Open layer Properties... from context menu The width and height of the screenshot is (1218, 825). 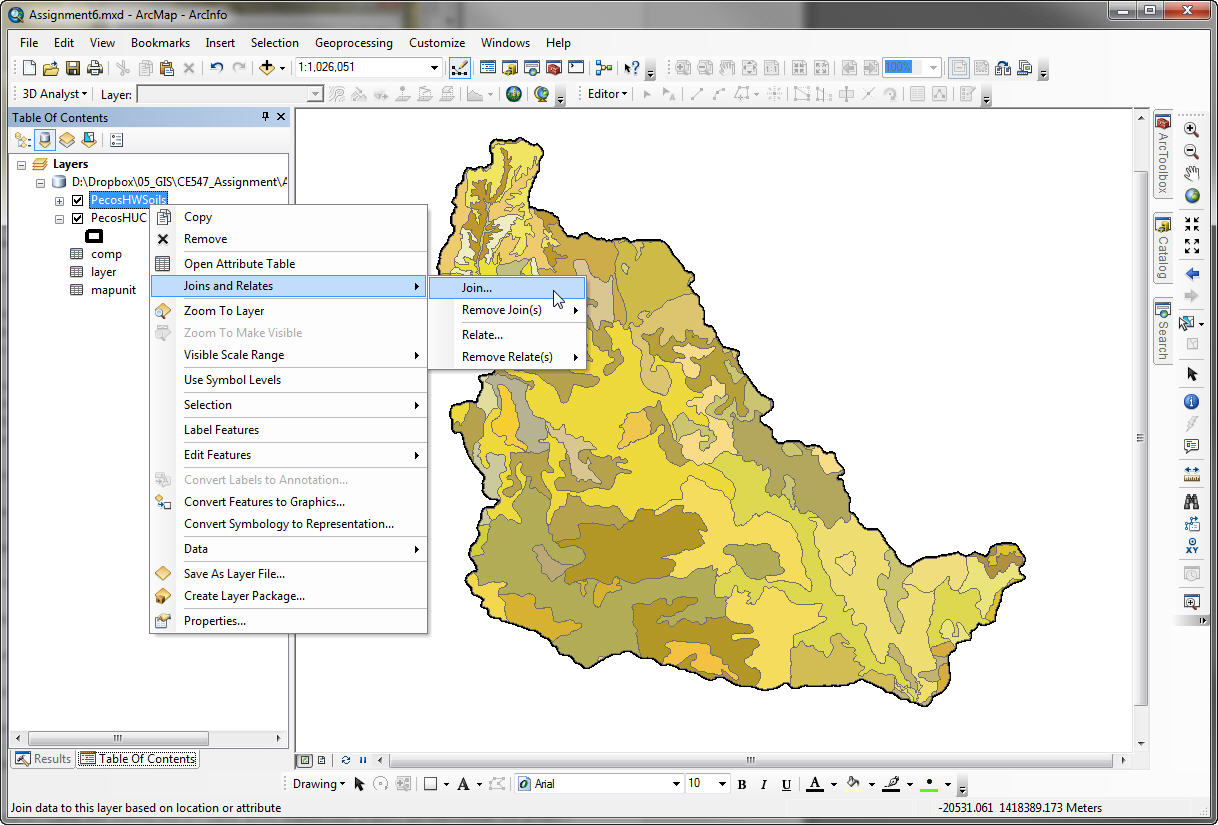click(288, 621)
